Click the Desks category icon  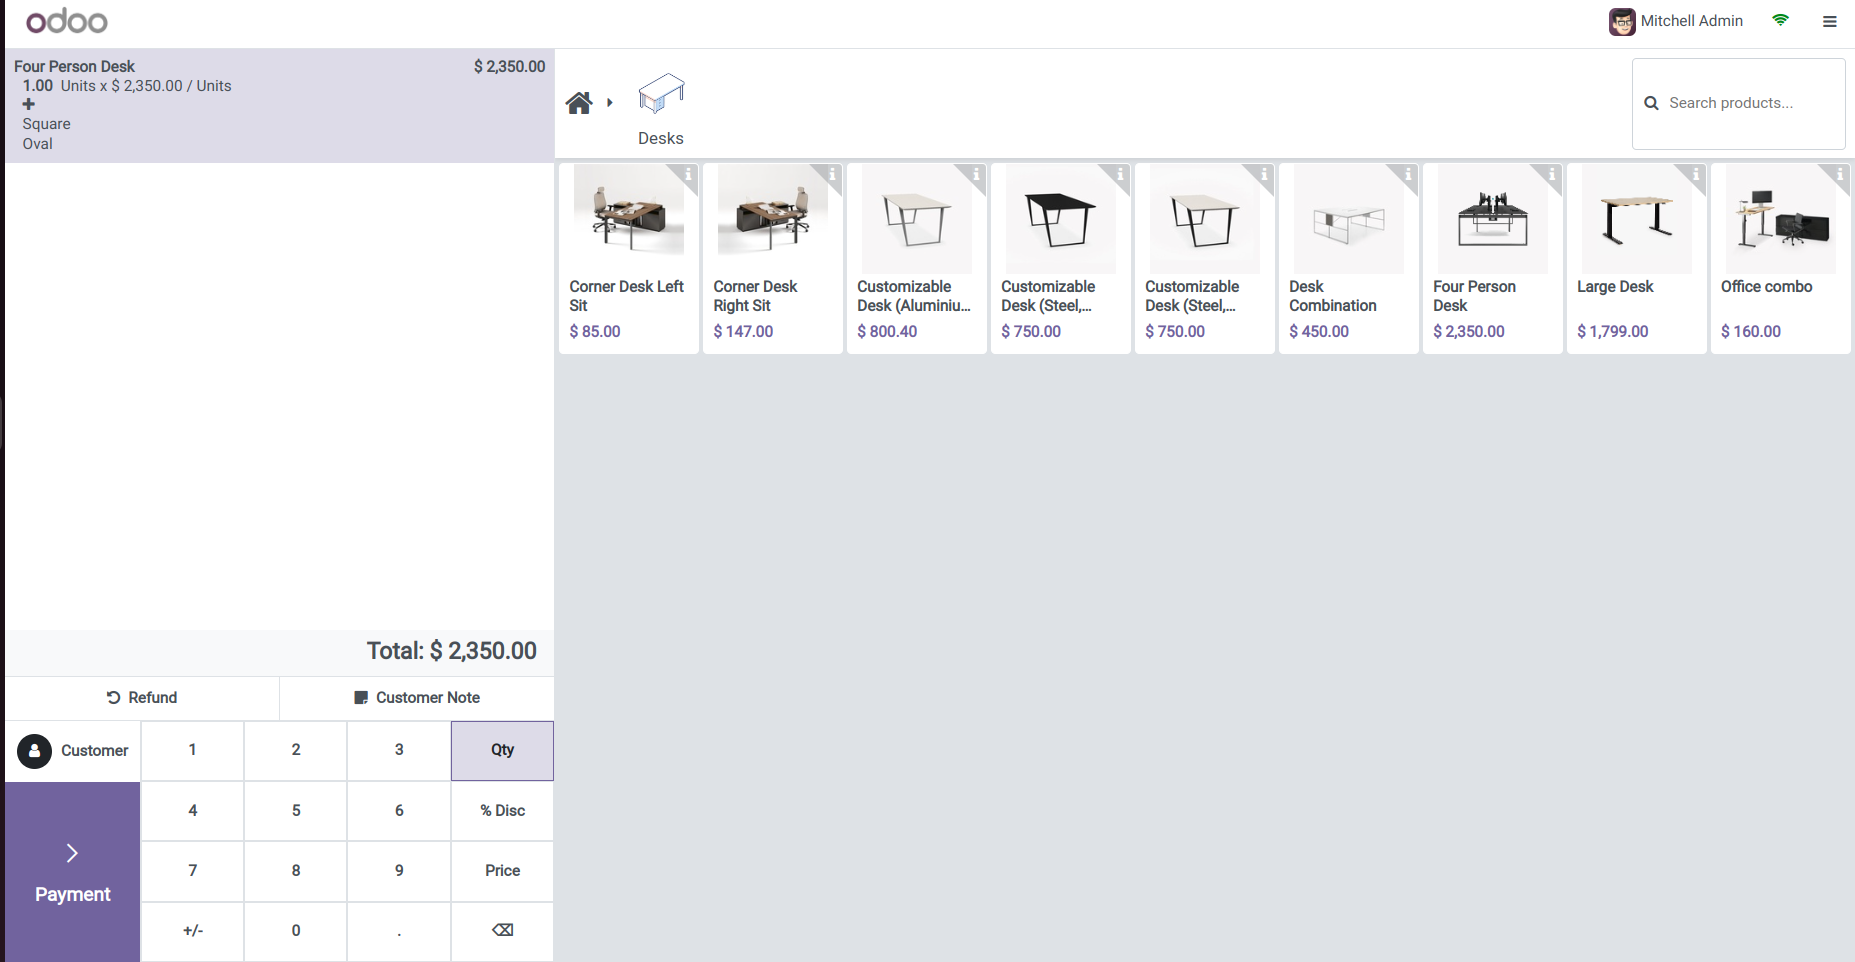tap(661, 95)
